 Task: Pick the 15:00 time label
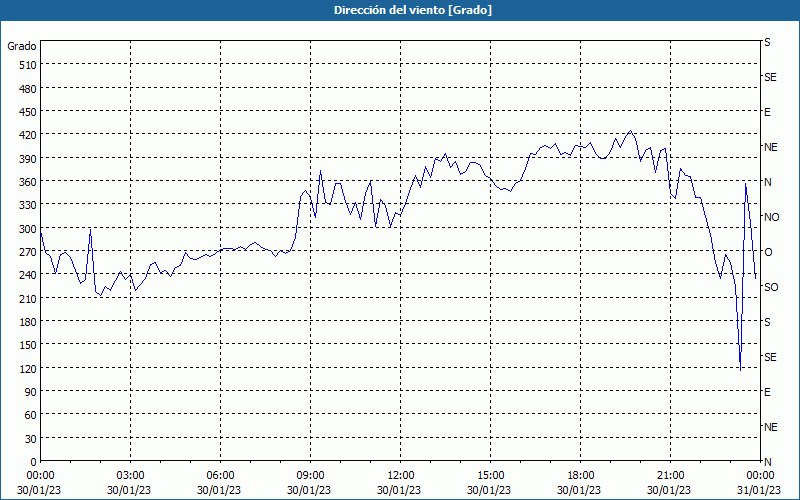pos(490,476)
